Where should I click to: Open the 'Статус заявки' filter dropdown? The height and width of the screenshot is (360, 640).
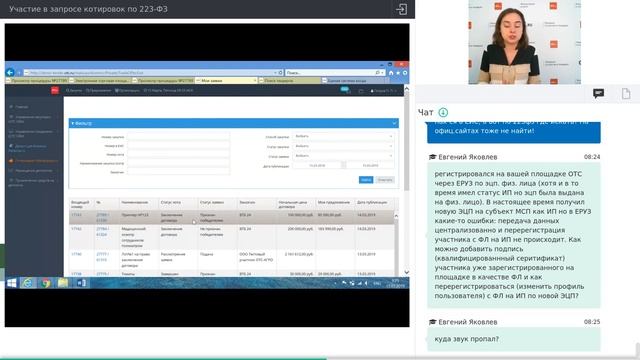(x=343, y=156)
